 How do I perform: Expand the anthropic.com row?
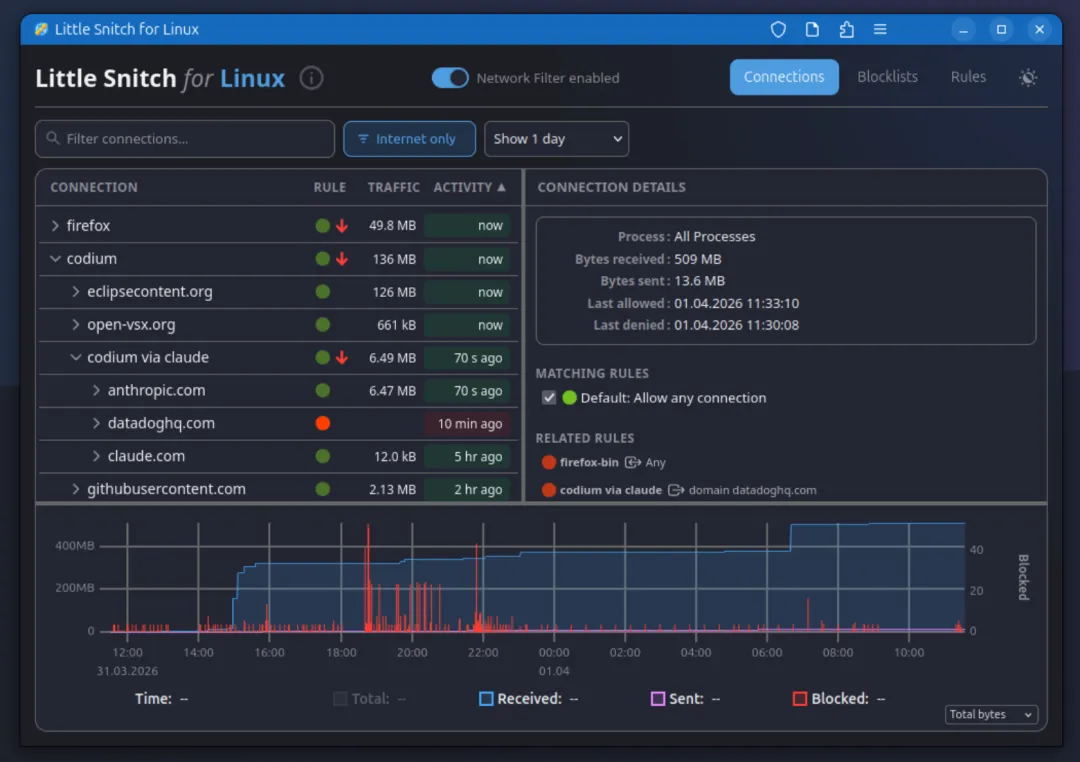96,390
